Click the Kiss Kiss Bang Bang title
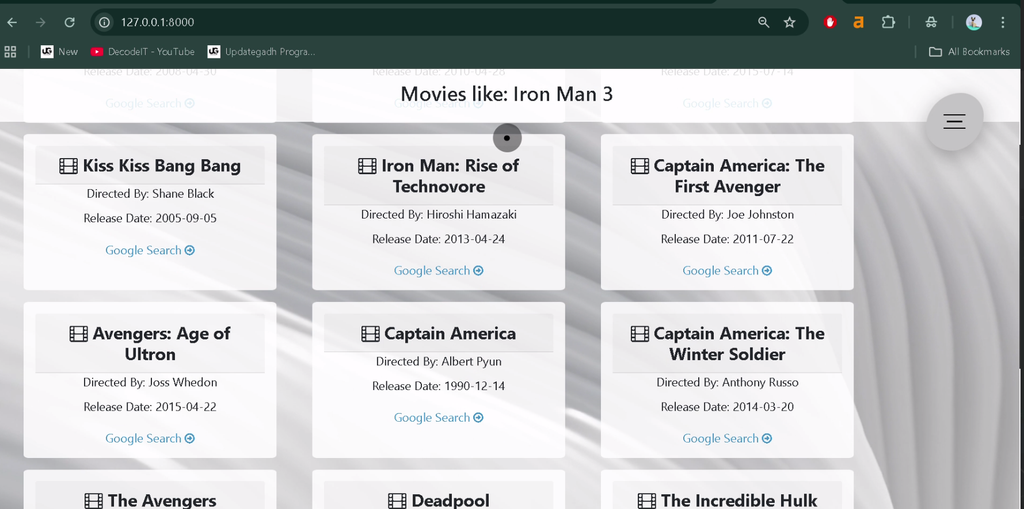 tap(161, 166)
